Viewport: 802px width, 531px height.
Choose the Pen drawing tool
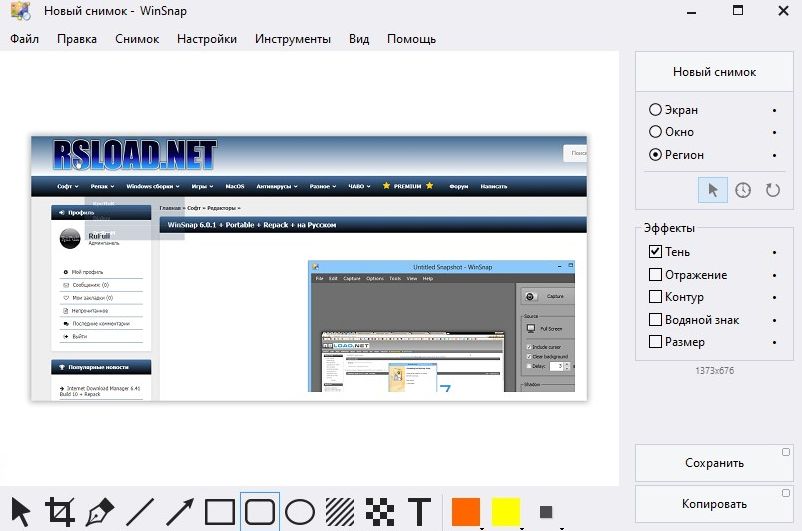[100, 512]
